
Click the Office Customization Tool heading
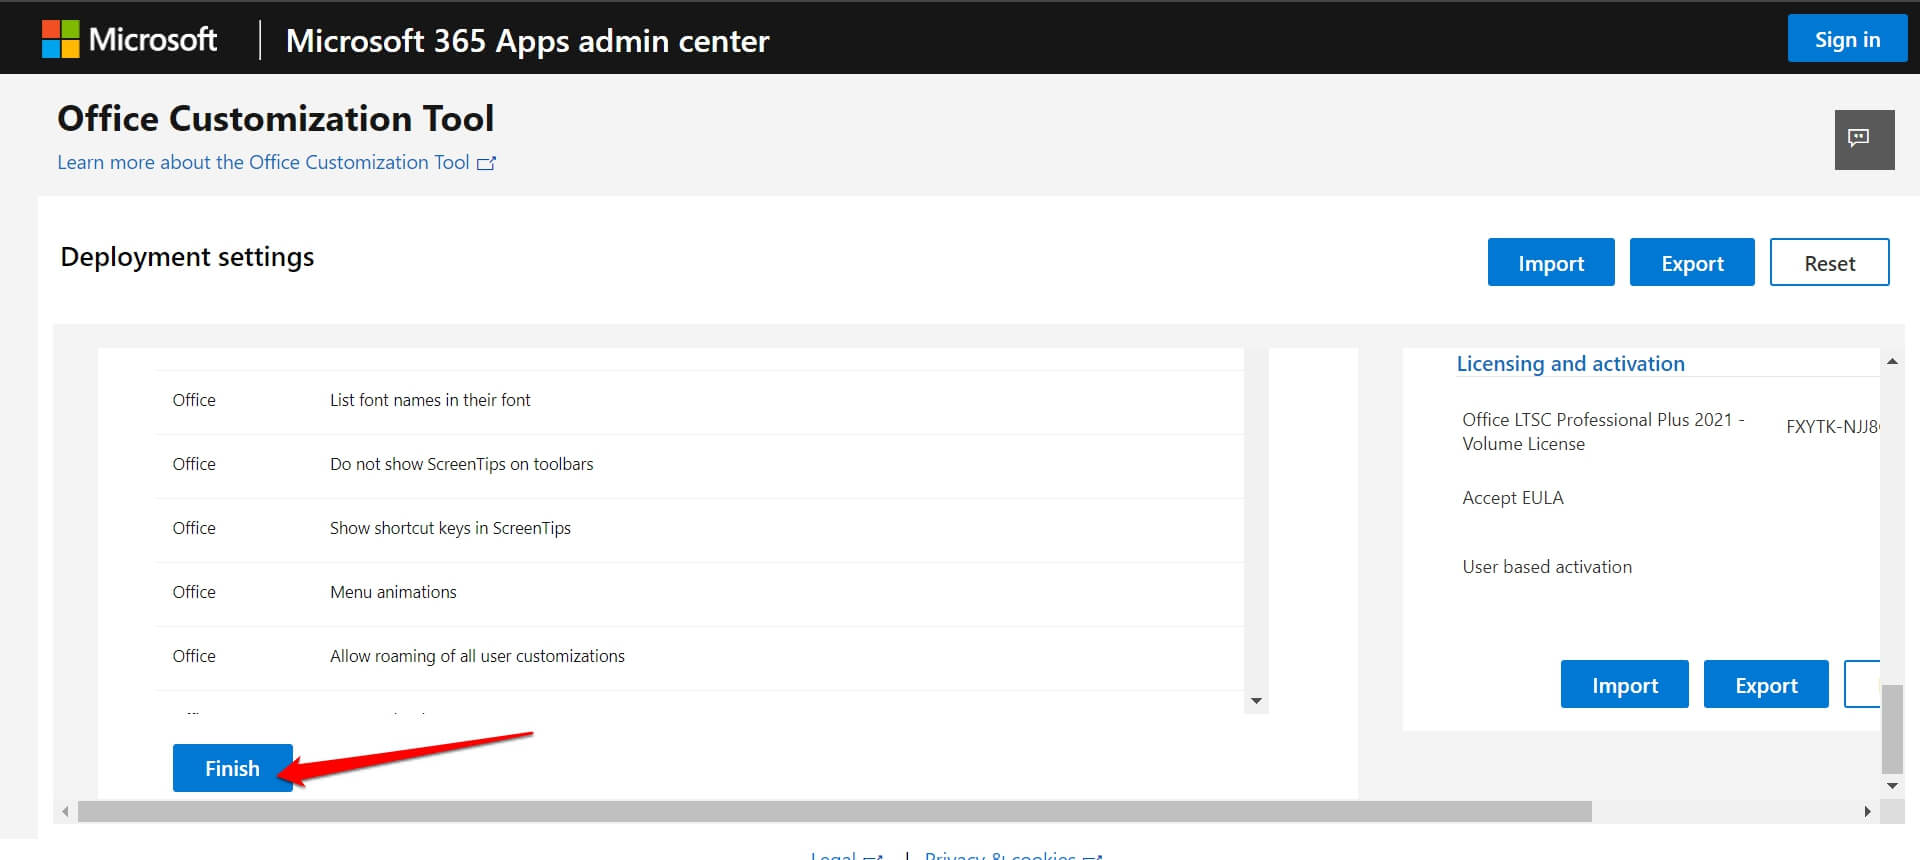pyautogui.click(x=276, y=119)
